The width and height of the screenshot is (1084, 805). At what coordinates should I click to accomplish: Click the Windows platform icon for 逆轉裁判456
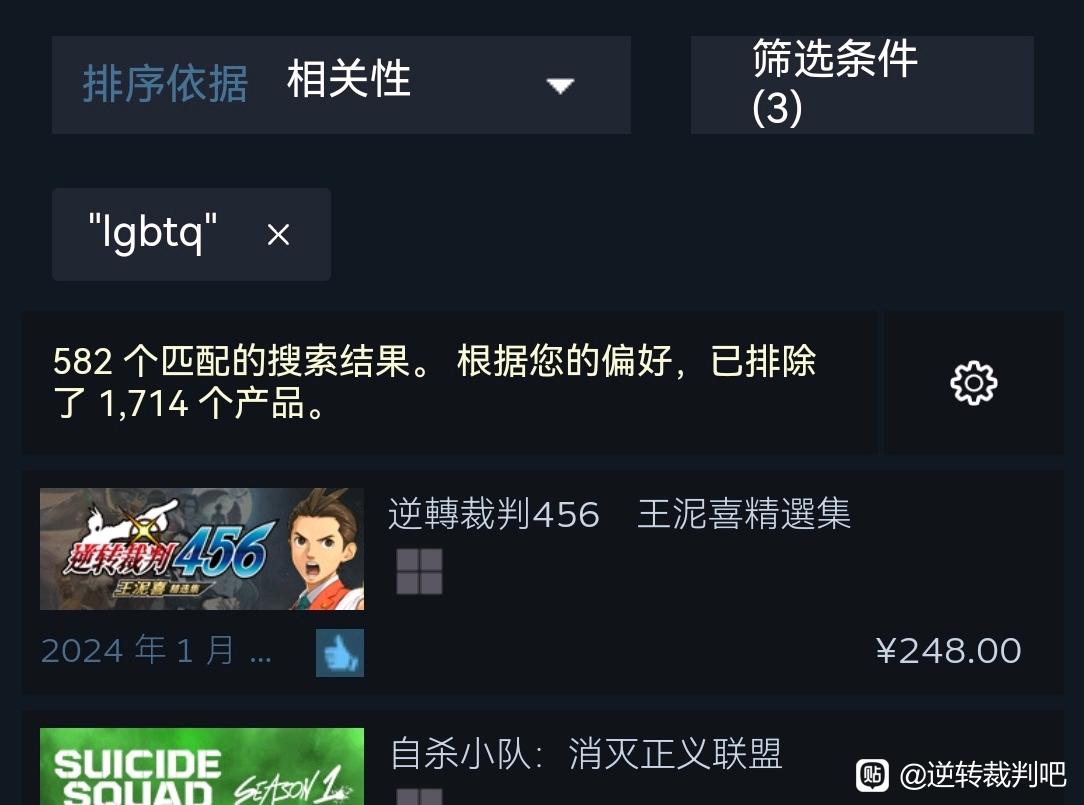419,571
